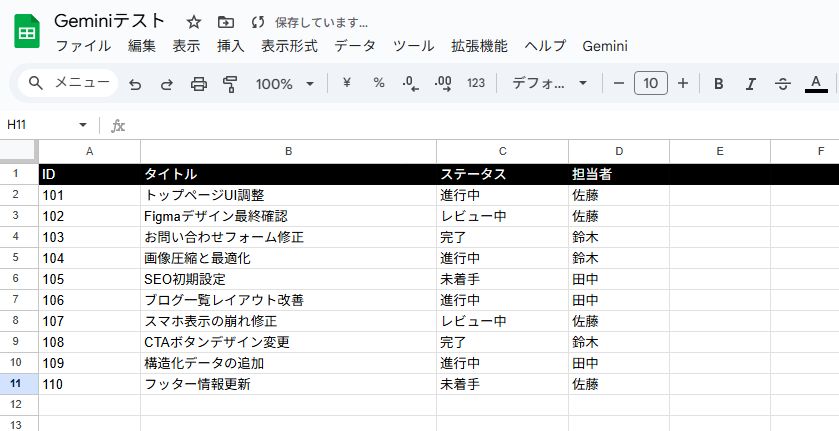The height and width of the screenshot is (431, 839).
Task: Format as currency with ¥ icon
Action: coord(346,83)
